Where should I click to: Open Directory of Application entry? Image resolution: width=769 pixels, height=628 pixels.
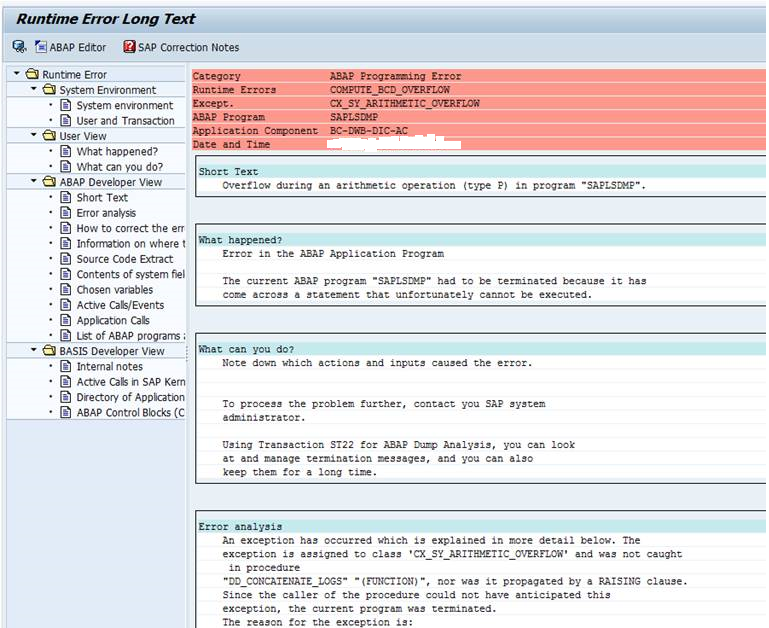[130, 397]
